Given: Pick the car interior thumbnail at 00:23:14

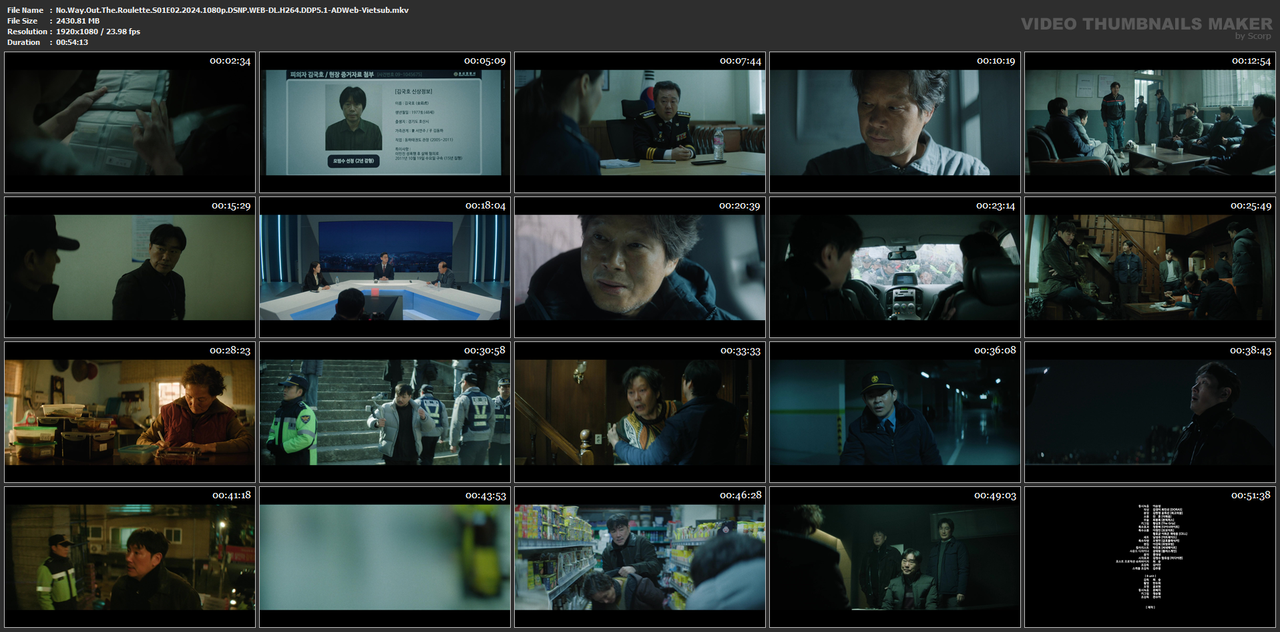Looking at the screenshot, I should pyautogui.click(x=895, y=267).
